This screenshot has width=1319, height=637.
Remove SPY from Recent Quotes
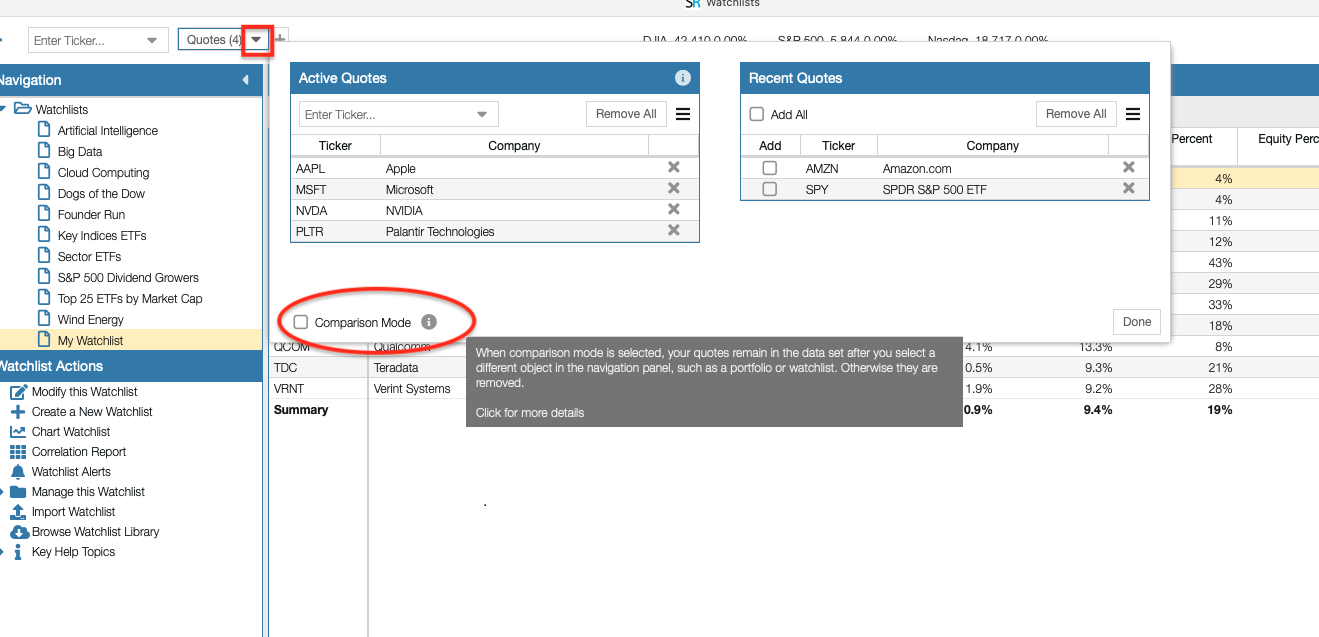1129,189
